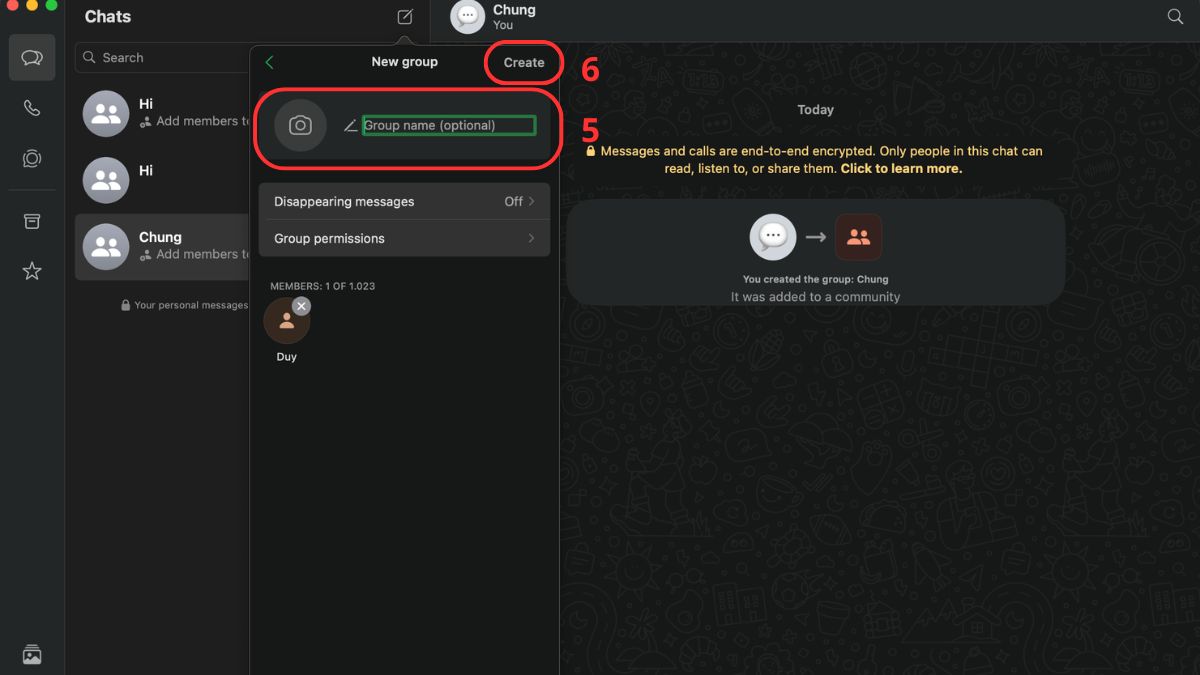
Task: Open the Status updates icon in sidebar
Action: pyautogui.click(x=32, y=158)
